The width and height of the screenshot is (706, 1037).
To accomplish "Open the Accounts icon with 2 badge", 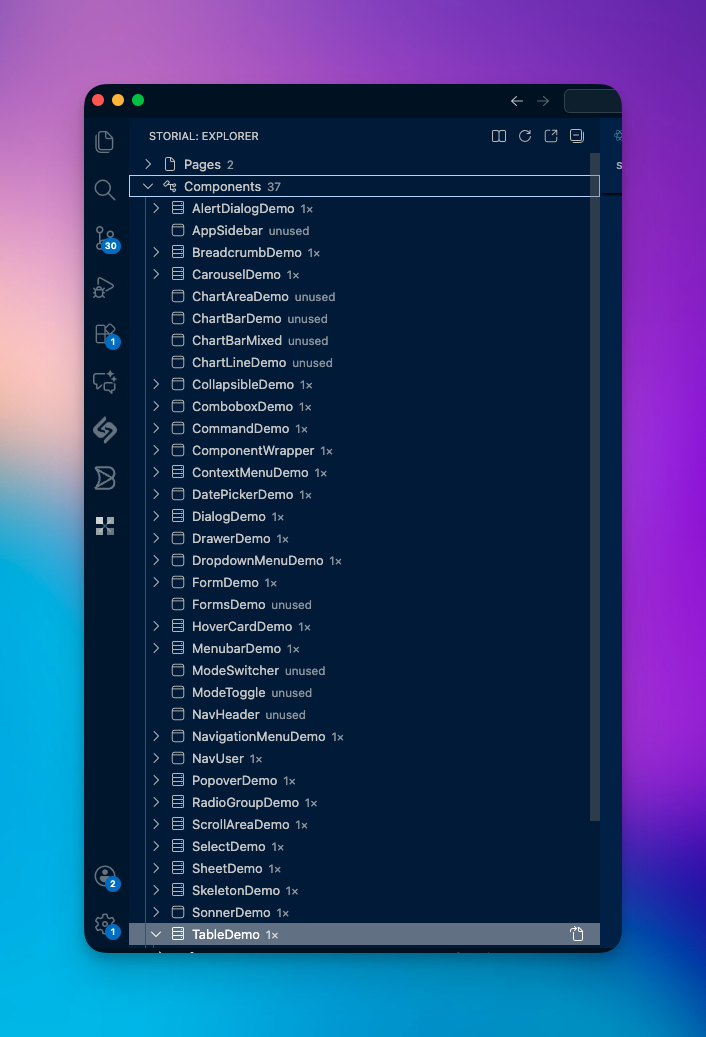I will pos(106,877).
